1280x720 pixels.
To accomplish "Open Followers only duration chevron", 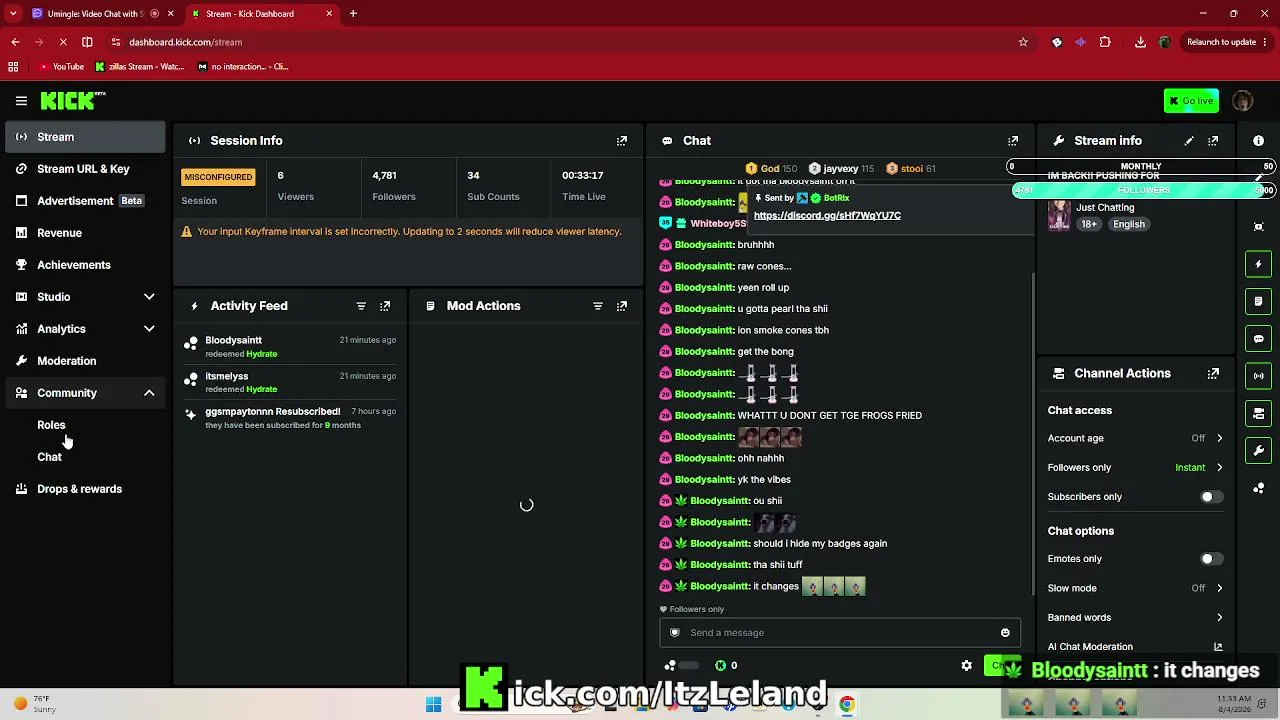I will 1219,468.
